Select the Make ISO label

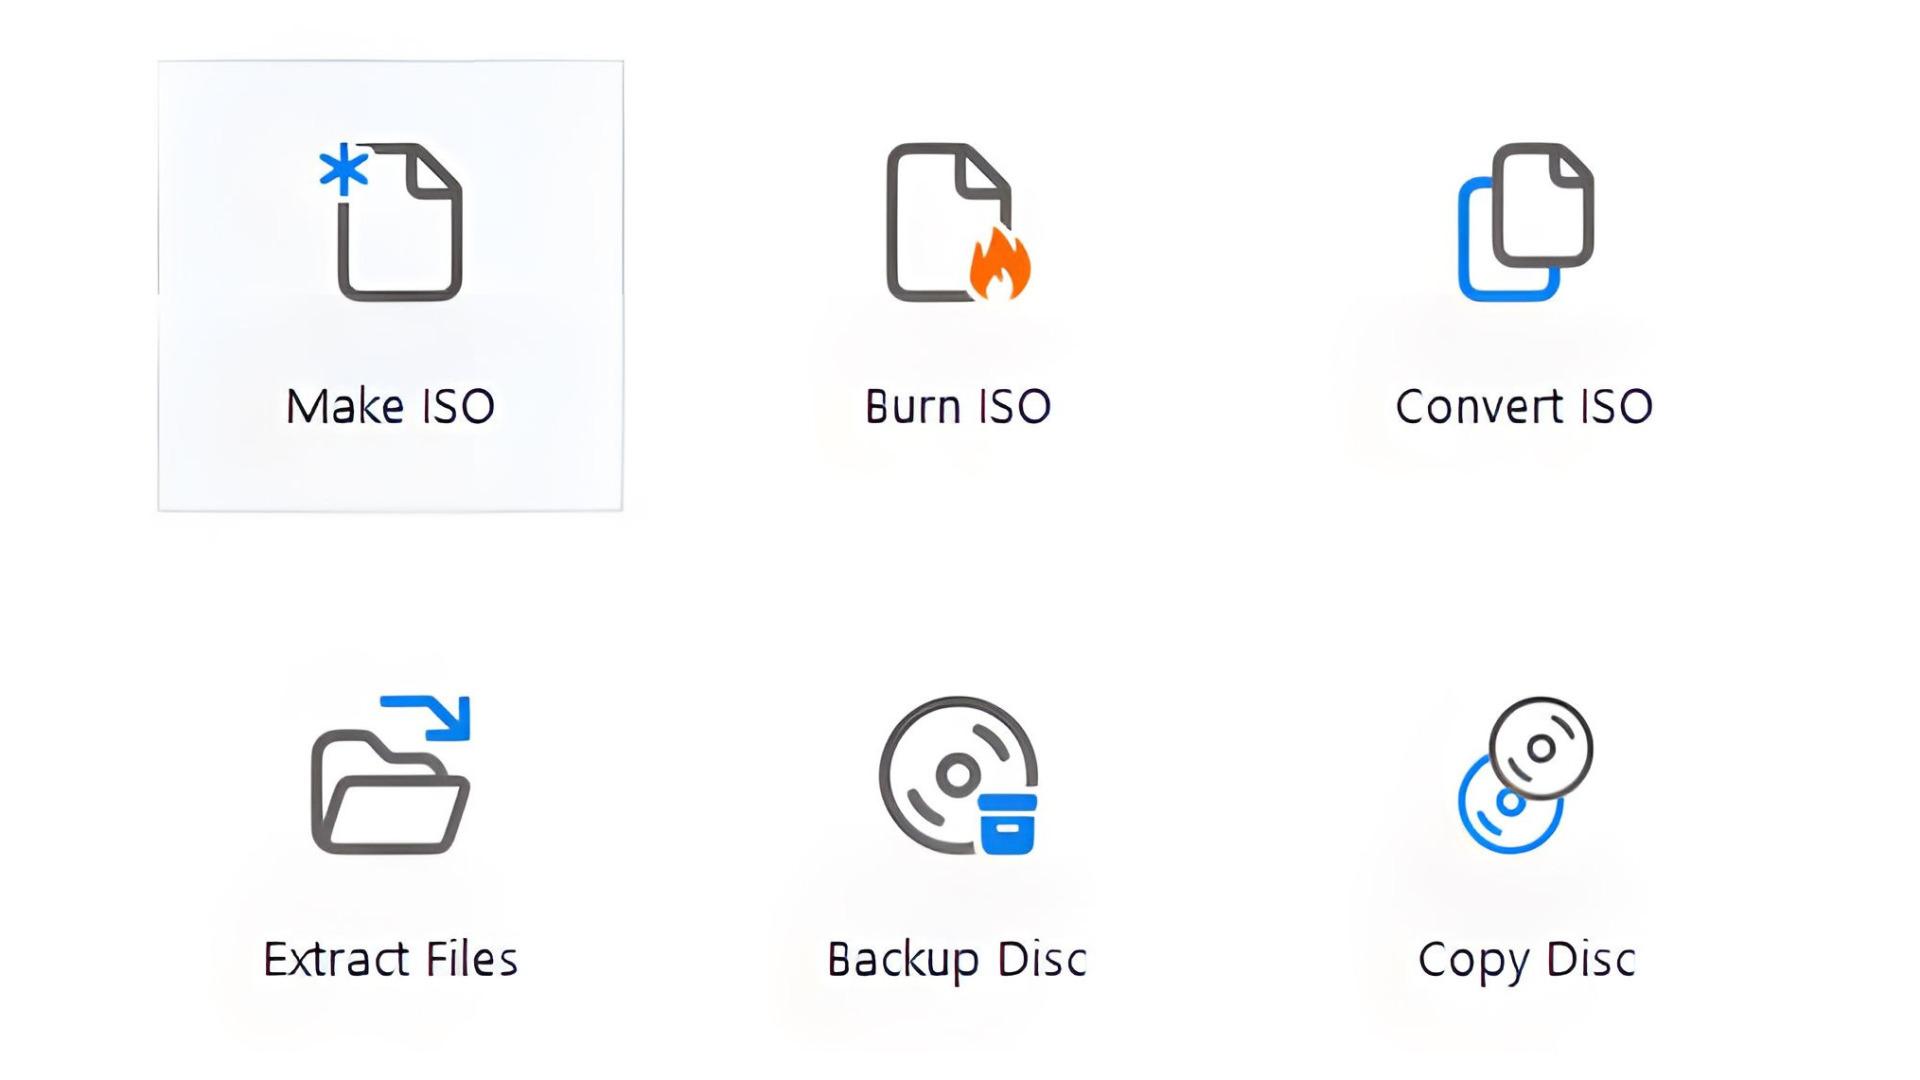coord(391,407)
